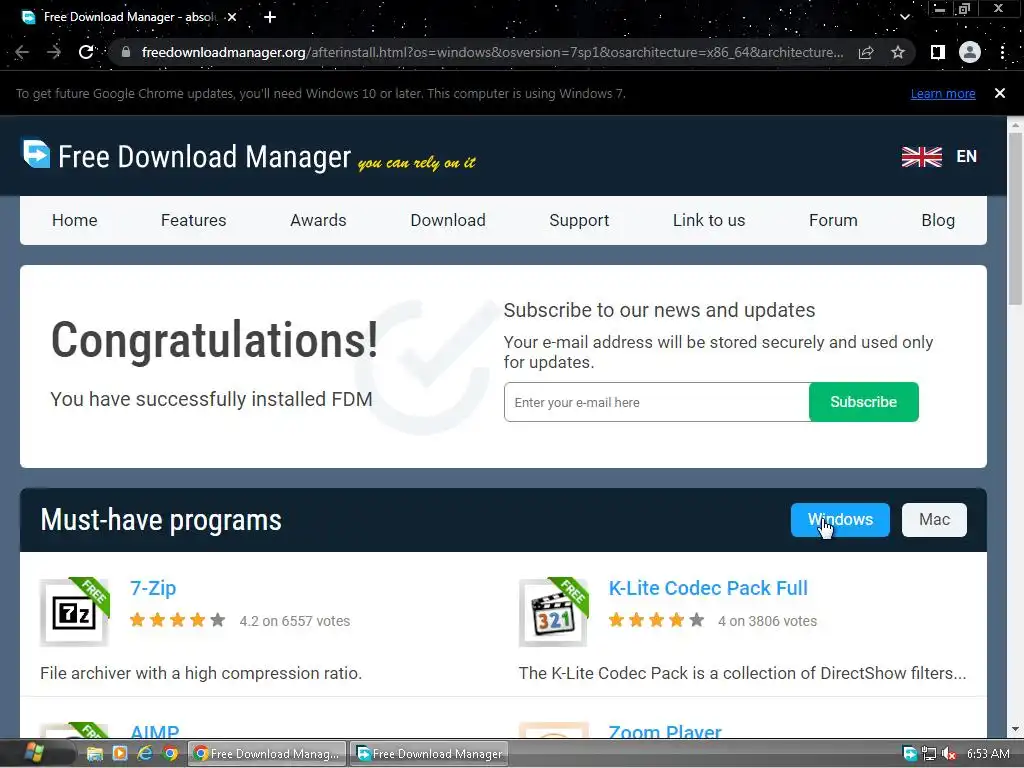Open the 7-Zip program link

[x=153, y=588]
